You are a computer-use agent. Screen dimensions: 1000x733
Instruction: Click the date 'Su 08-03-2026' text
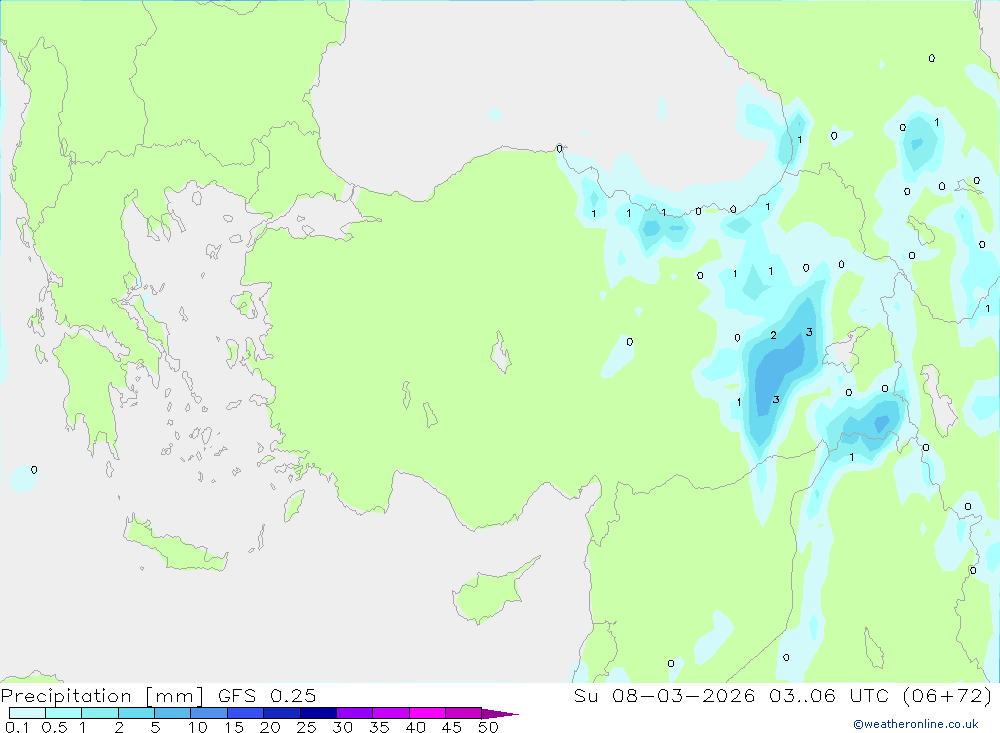[665, 696]
